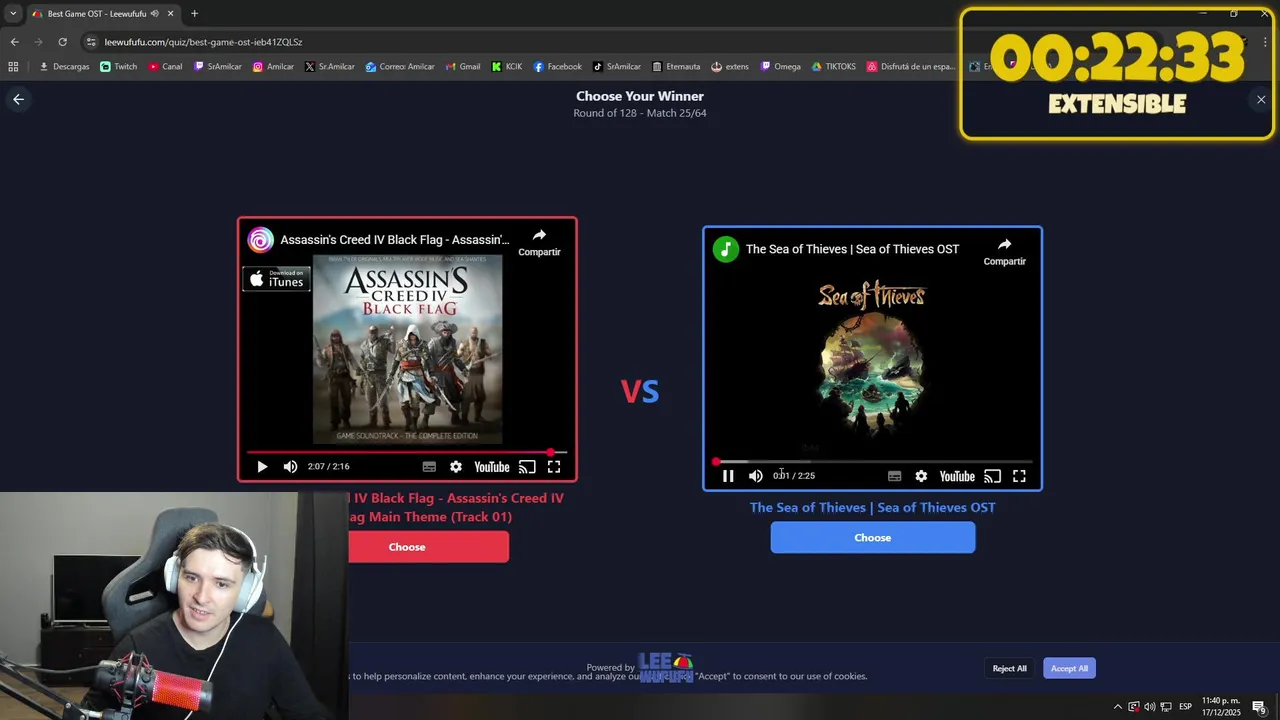The height and width of the screenshot is (720, 1280).
Task: Open the Eternauta bookmark
Action: (x=676, y=67)
